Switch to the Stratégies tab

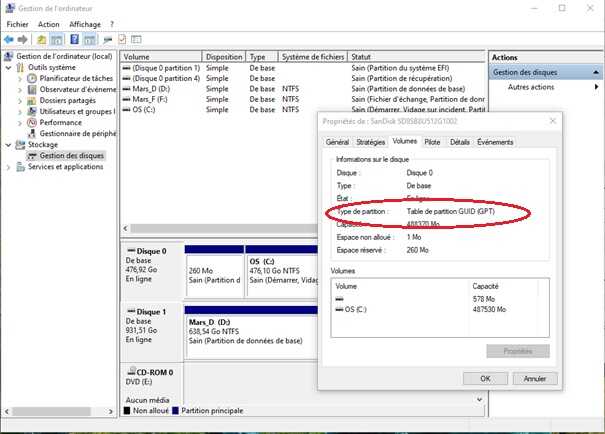click(x=370, y=142)
